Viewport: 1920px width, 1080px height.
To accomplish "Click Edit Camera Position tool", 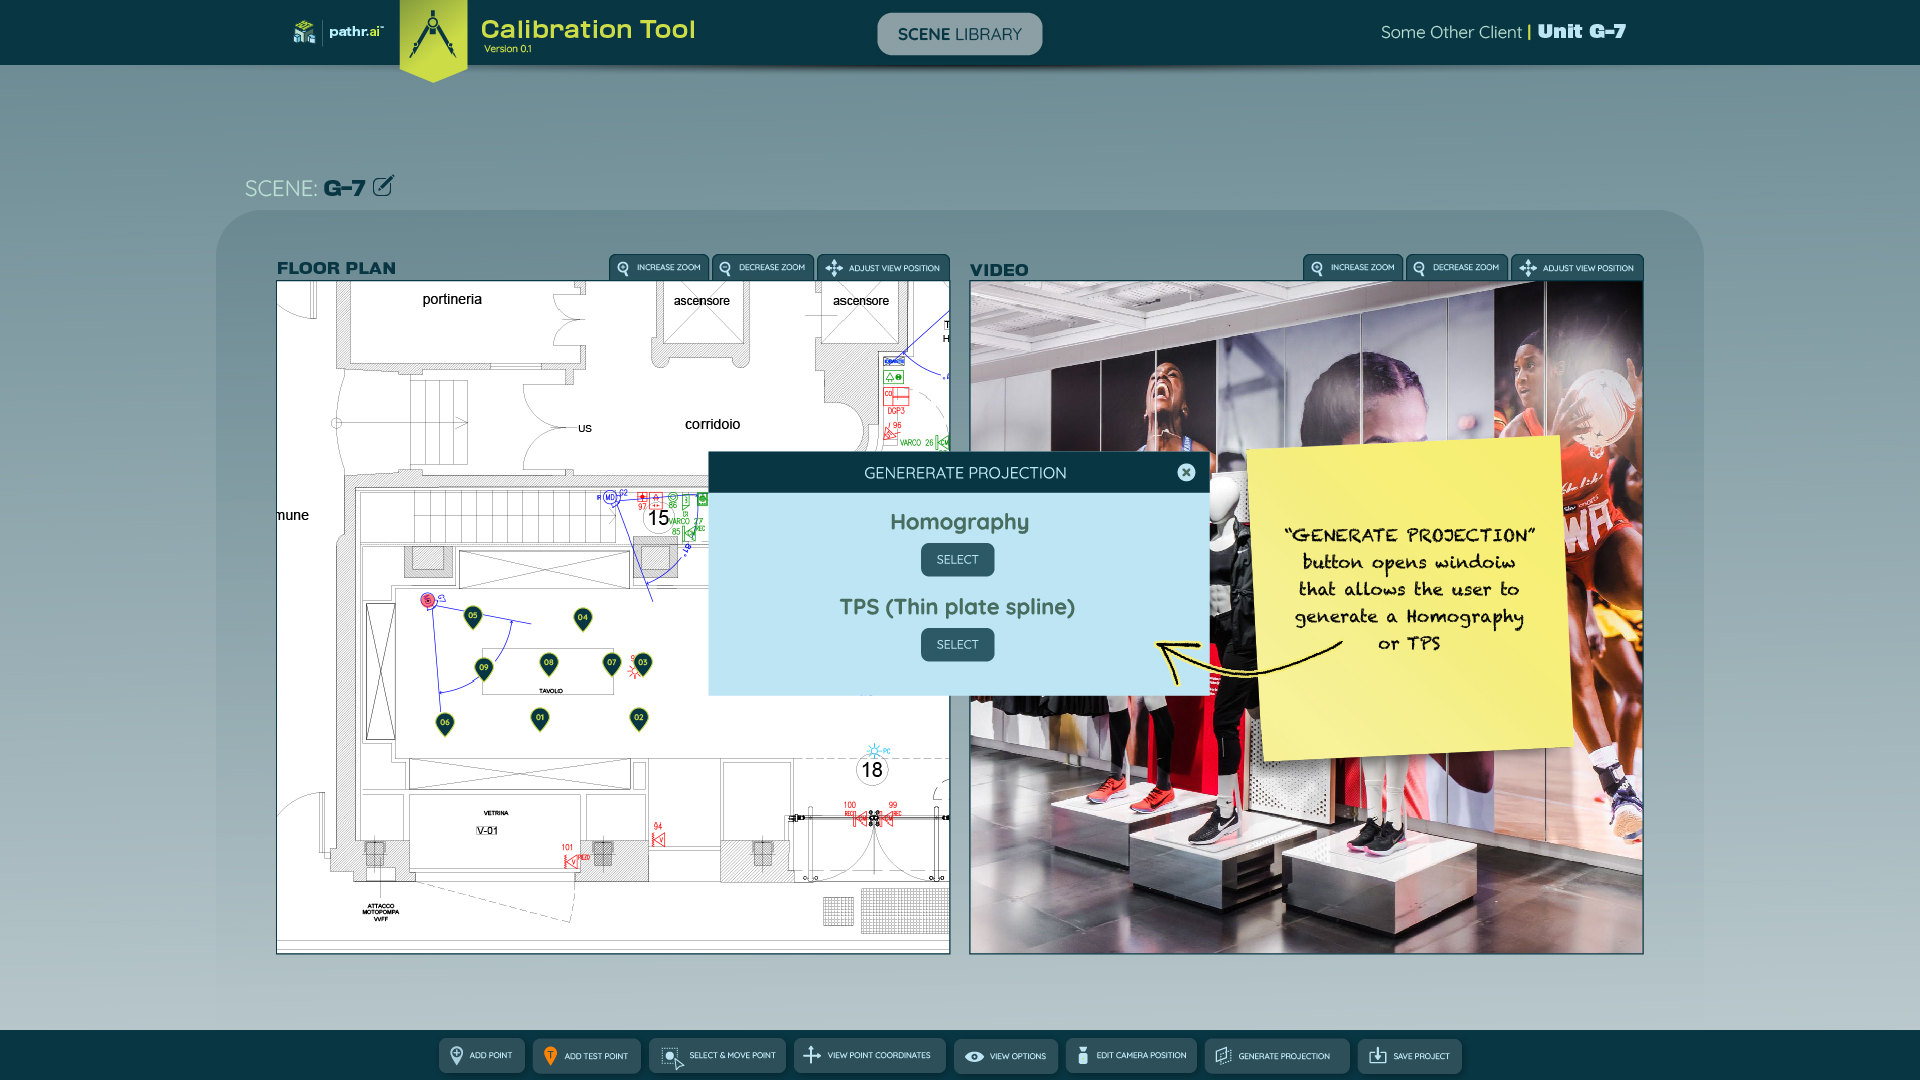I will 1131,1055.
